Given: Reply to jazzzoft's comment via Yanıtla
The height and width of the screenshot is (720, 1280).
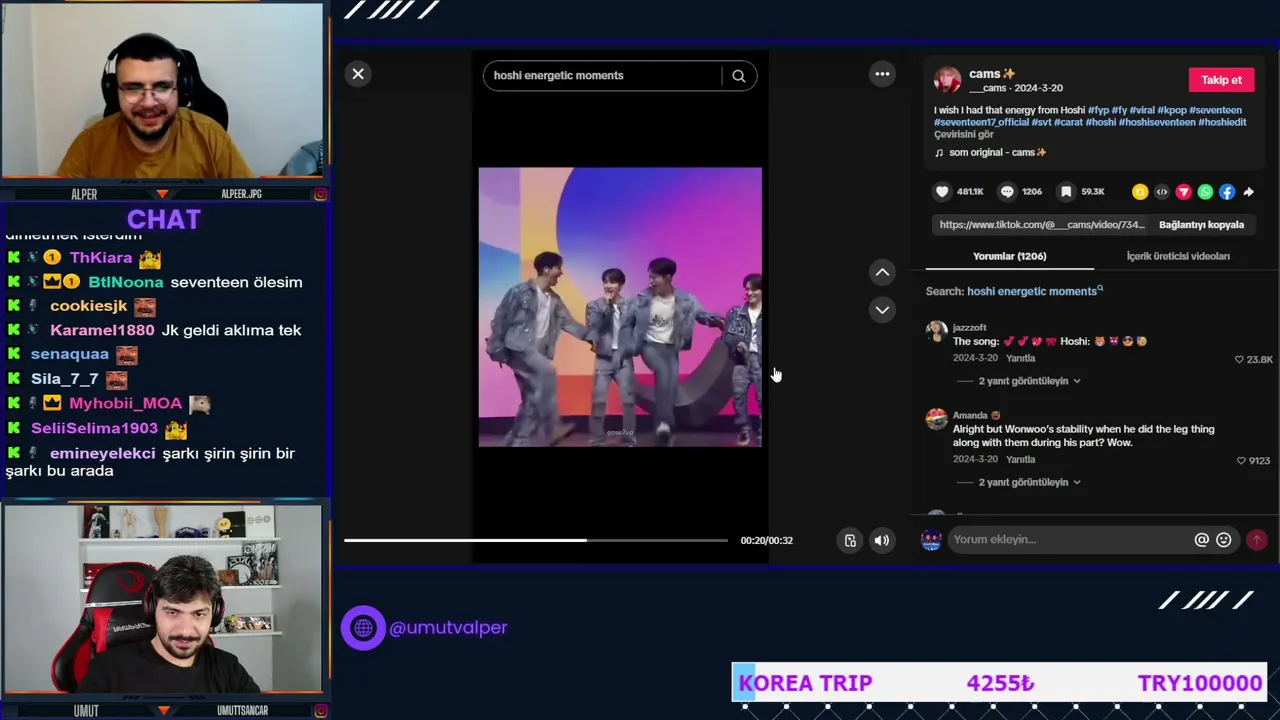Looking at the screenshot, I should click(1020, 358).
